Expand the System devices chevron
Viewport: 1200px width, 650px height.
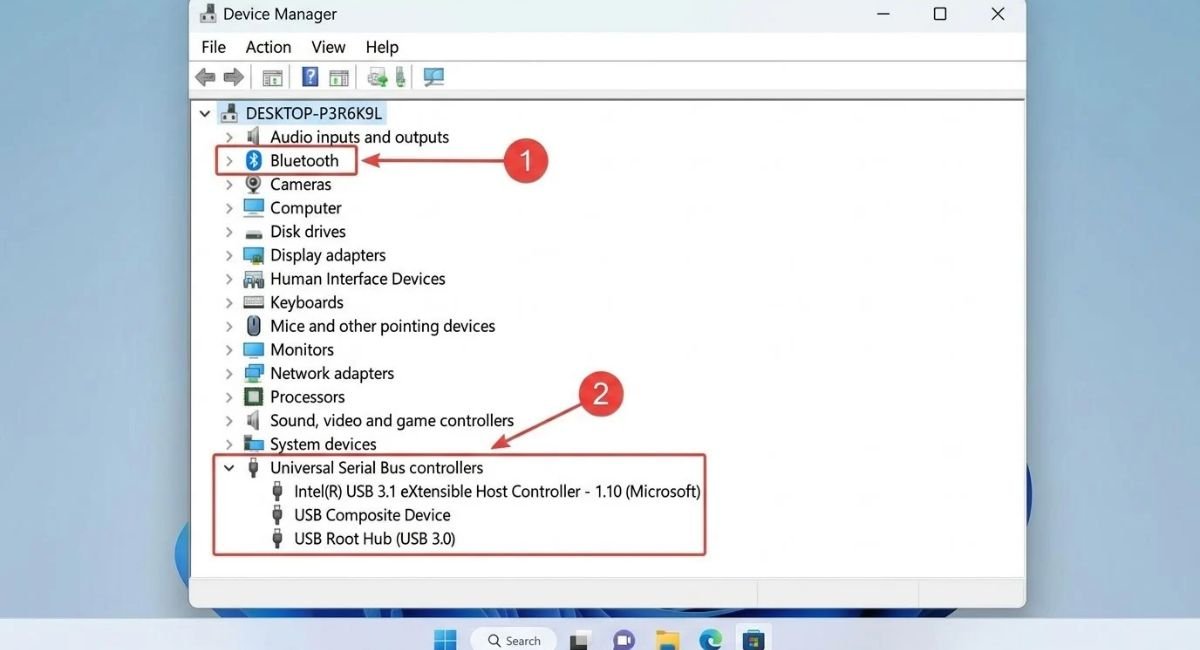[229, 444]
